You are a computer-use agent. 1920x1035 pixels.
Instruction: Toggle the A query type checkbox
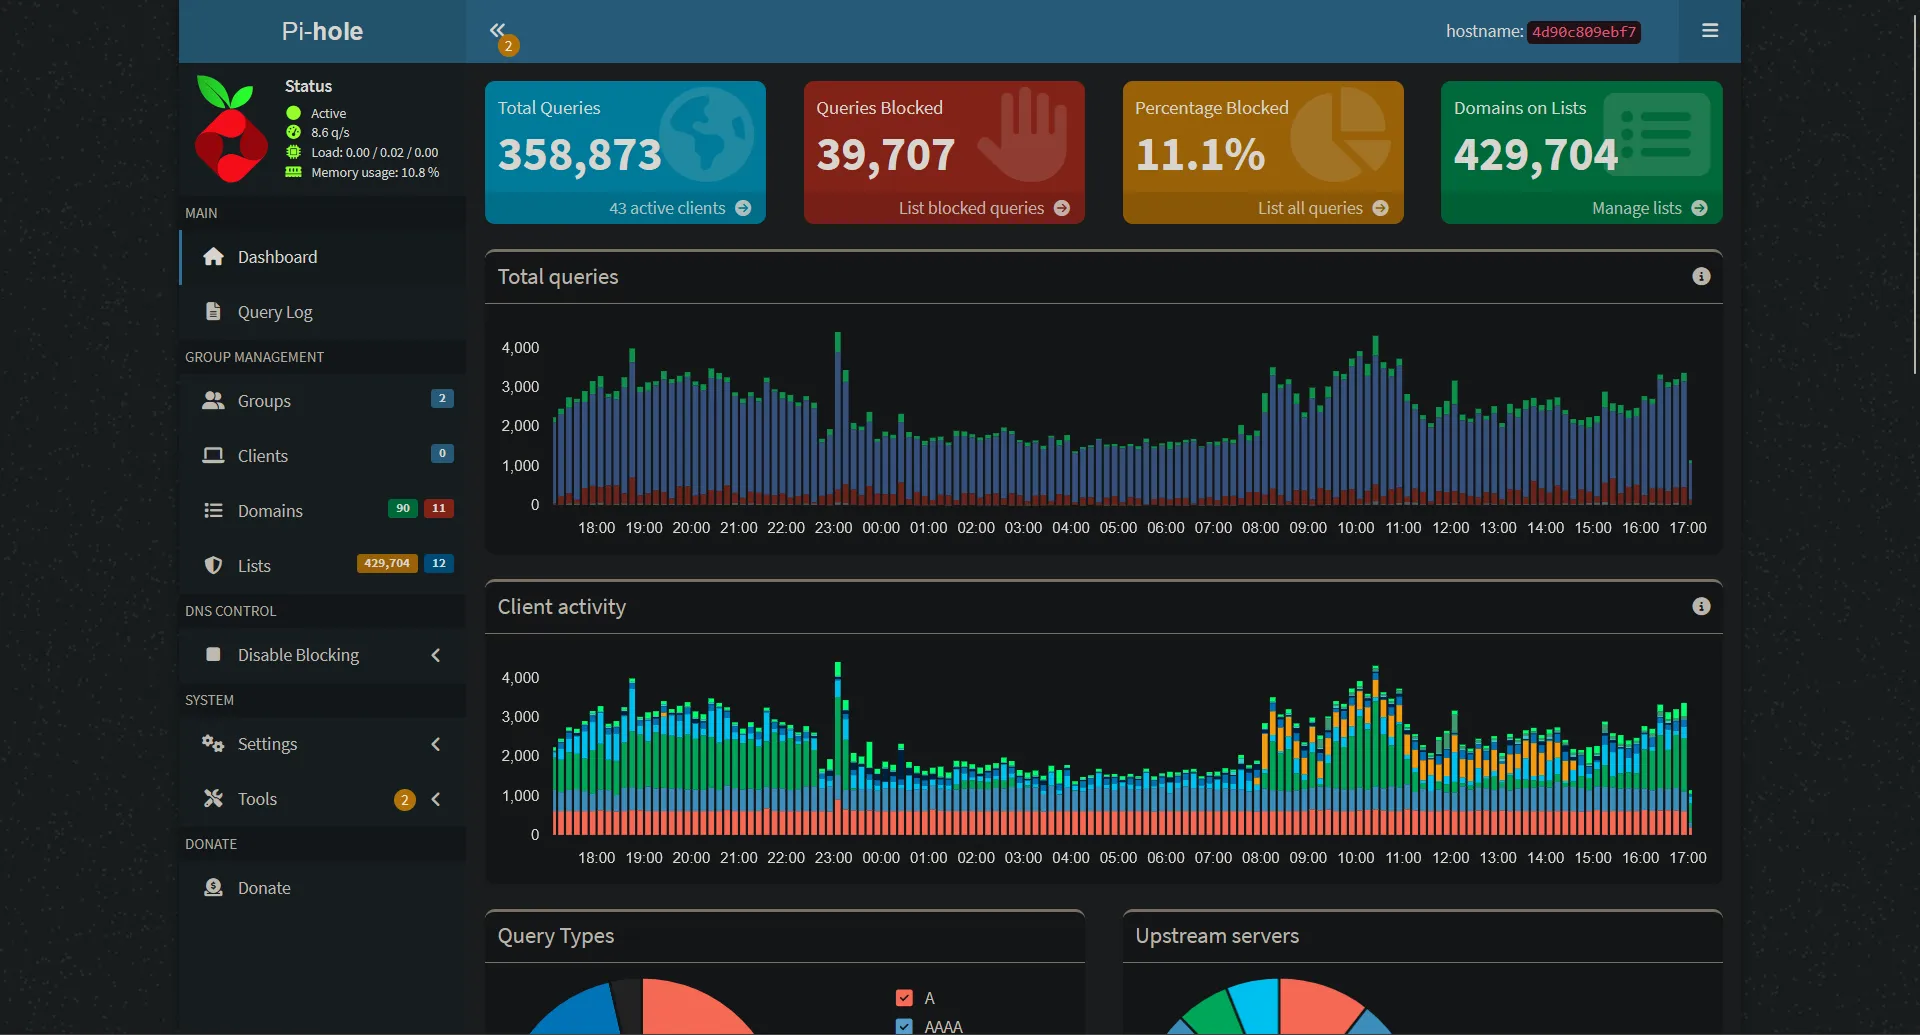coord(904,998)
